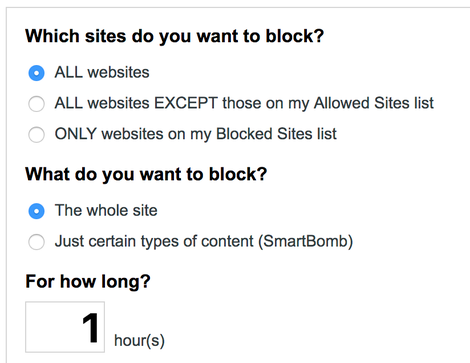The height and width of the screenshot is (363, 470).
Task: Click the 'hour(s)' unit label
Action: [x=139, y=341]
